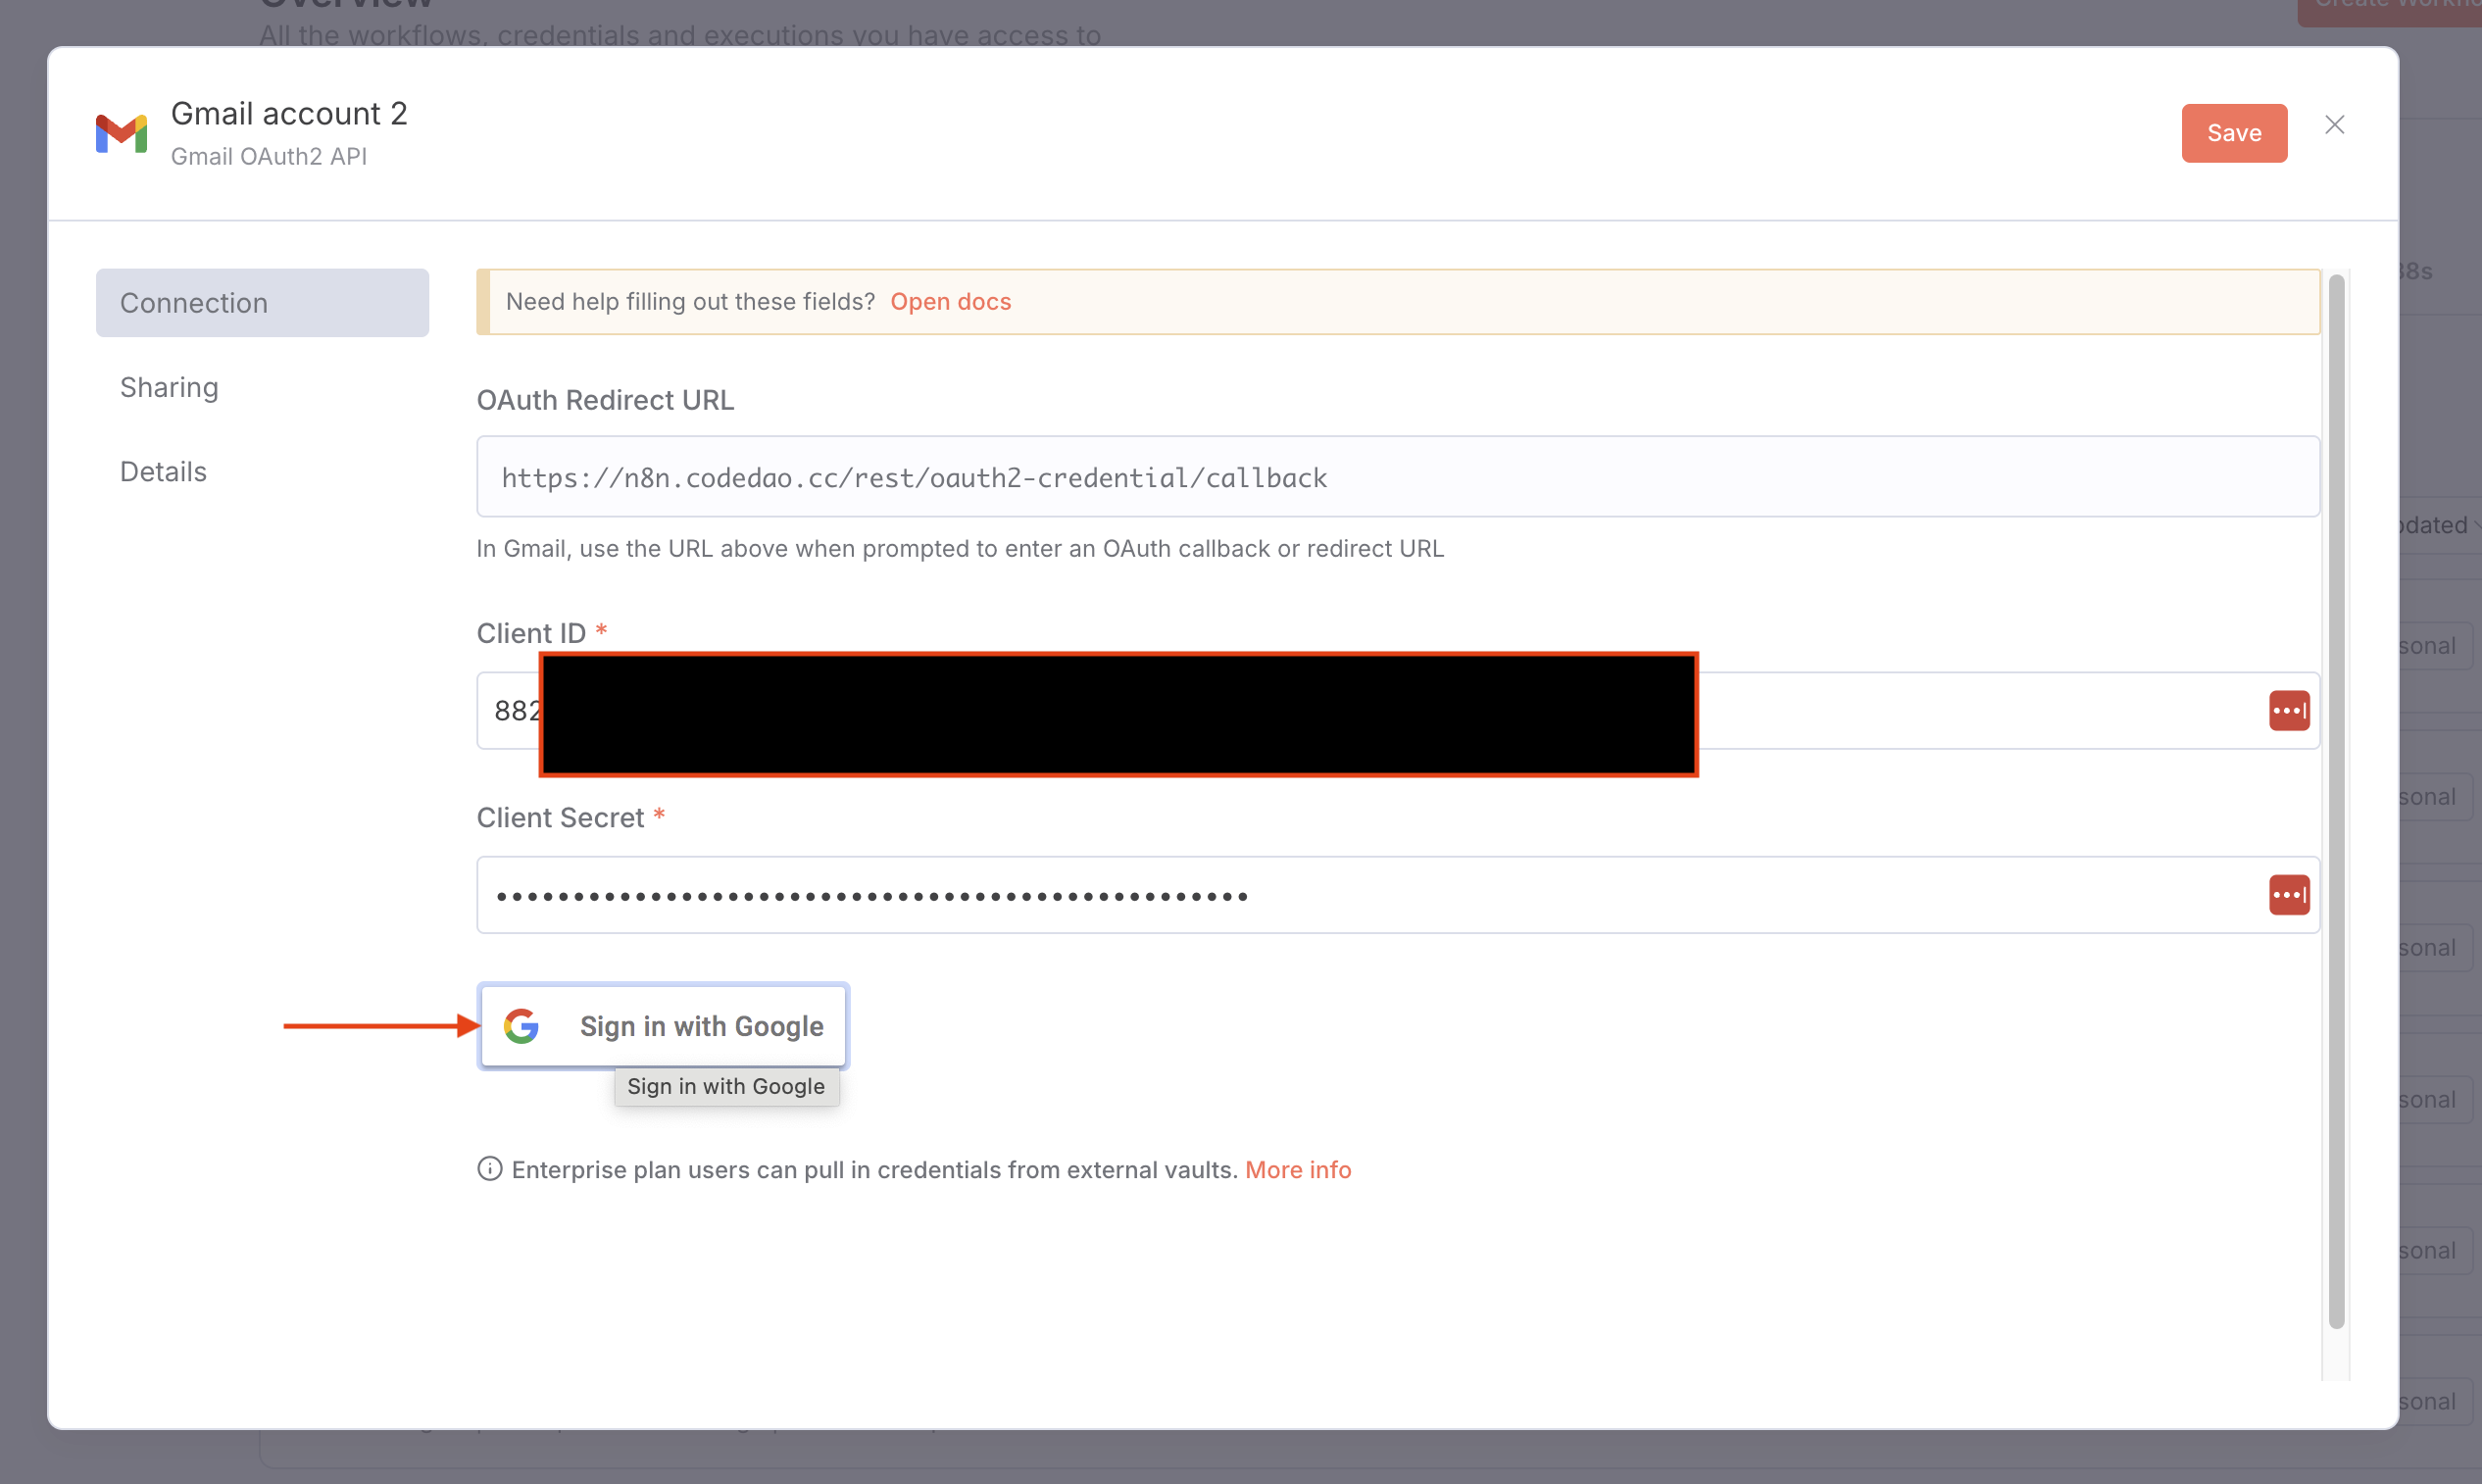Screen dimensions: 2482x1484
Task: Click the 'Gmail OAuth2 API' subtitle
Action: [269, 157]
